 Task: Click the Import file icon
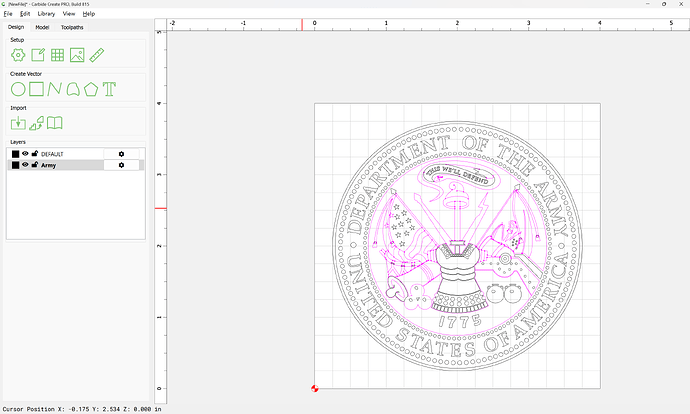[18, 123]
